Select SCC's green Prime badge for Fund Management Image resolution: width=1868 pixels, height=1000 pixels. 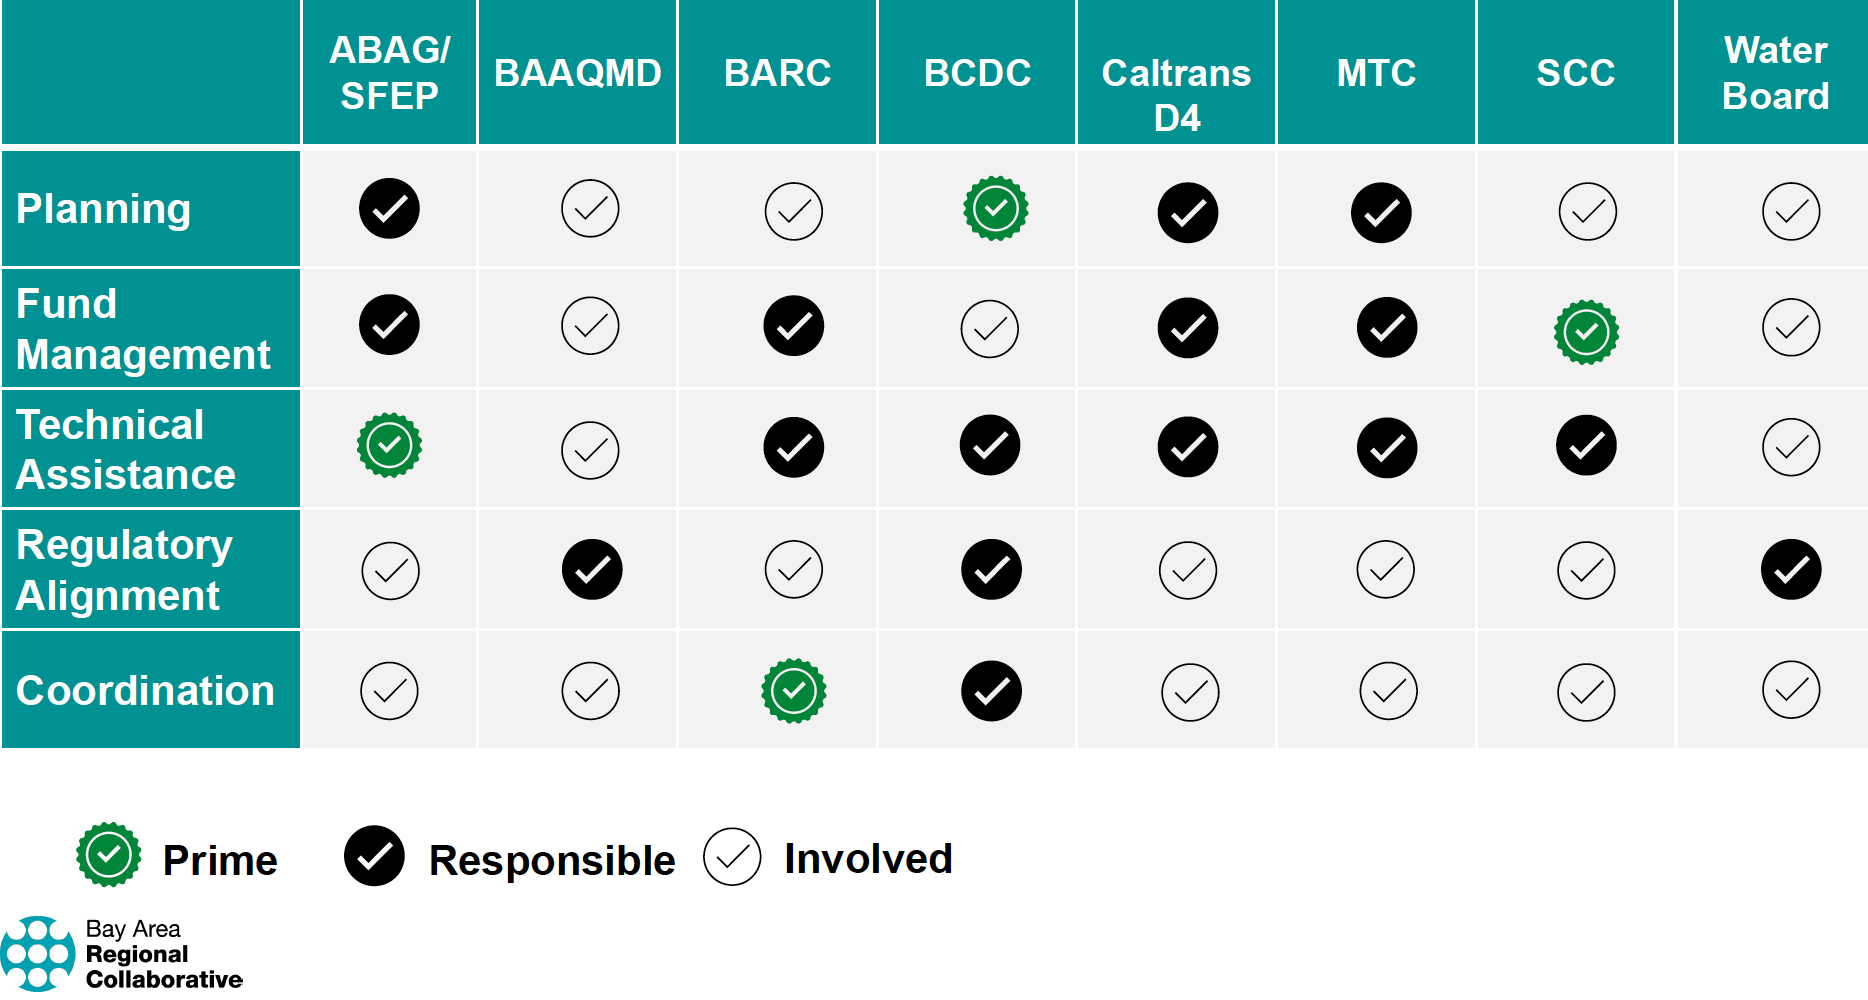click(1586, 332)
